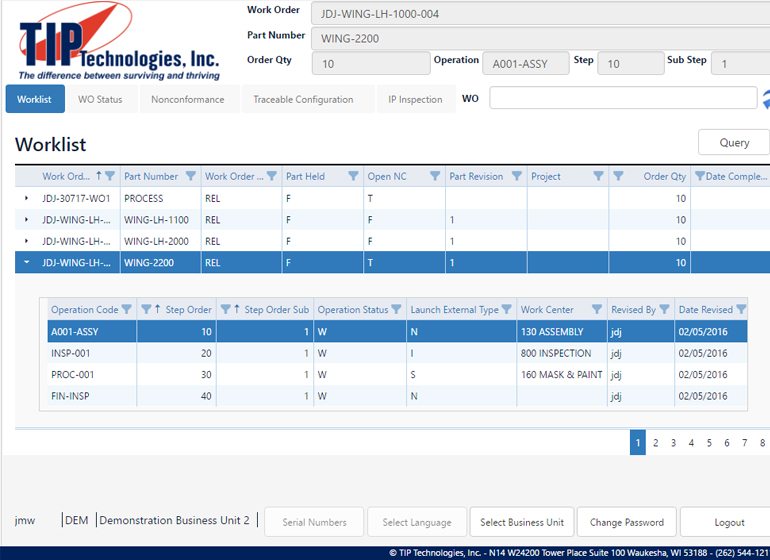
Task: Click the Work Order status column filter icon
Action: [272, 176]
